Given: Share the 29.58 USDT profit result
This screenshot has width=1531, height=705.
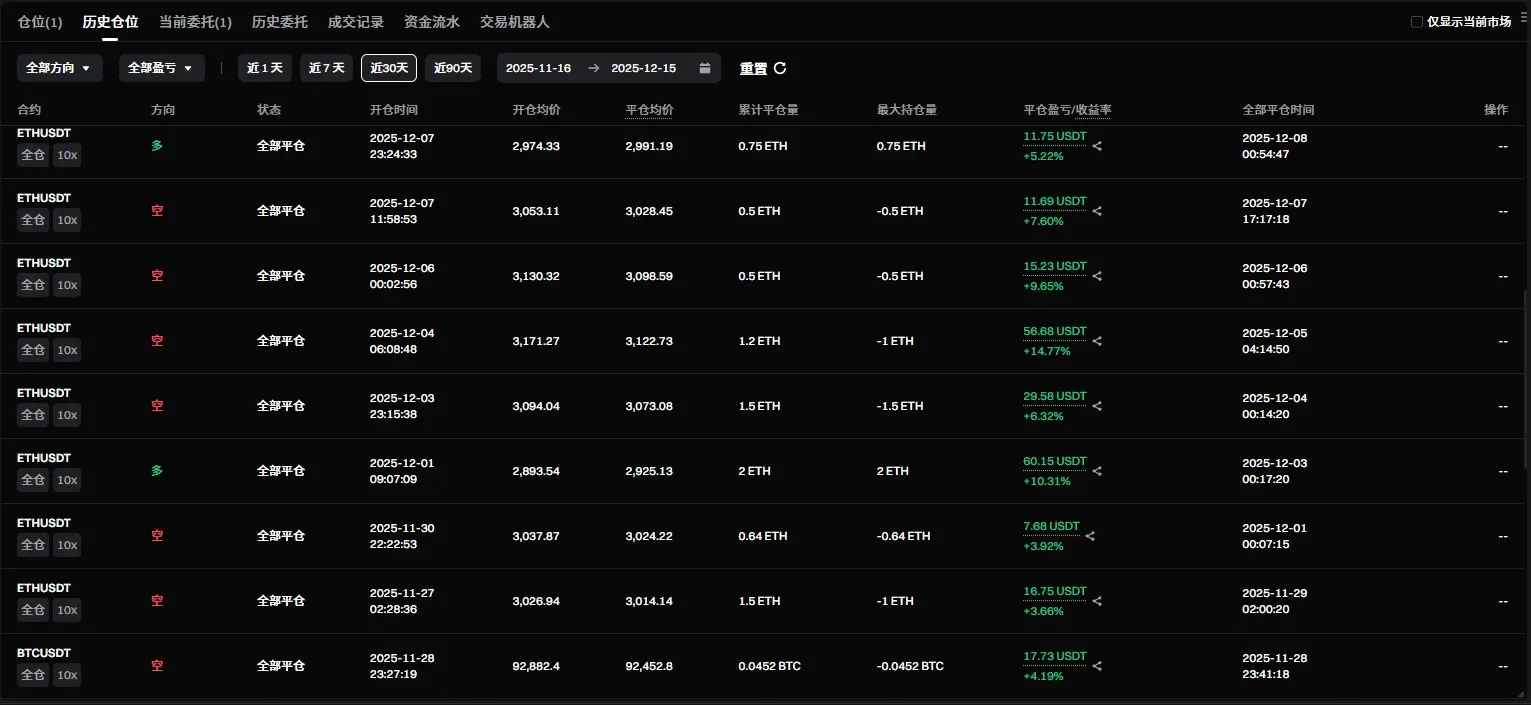Looking at the screenshot, I should (1097, 406).
